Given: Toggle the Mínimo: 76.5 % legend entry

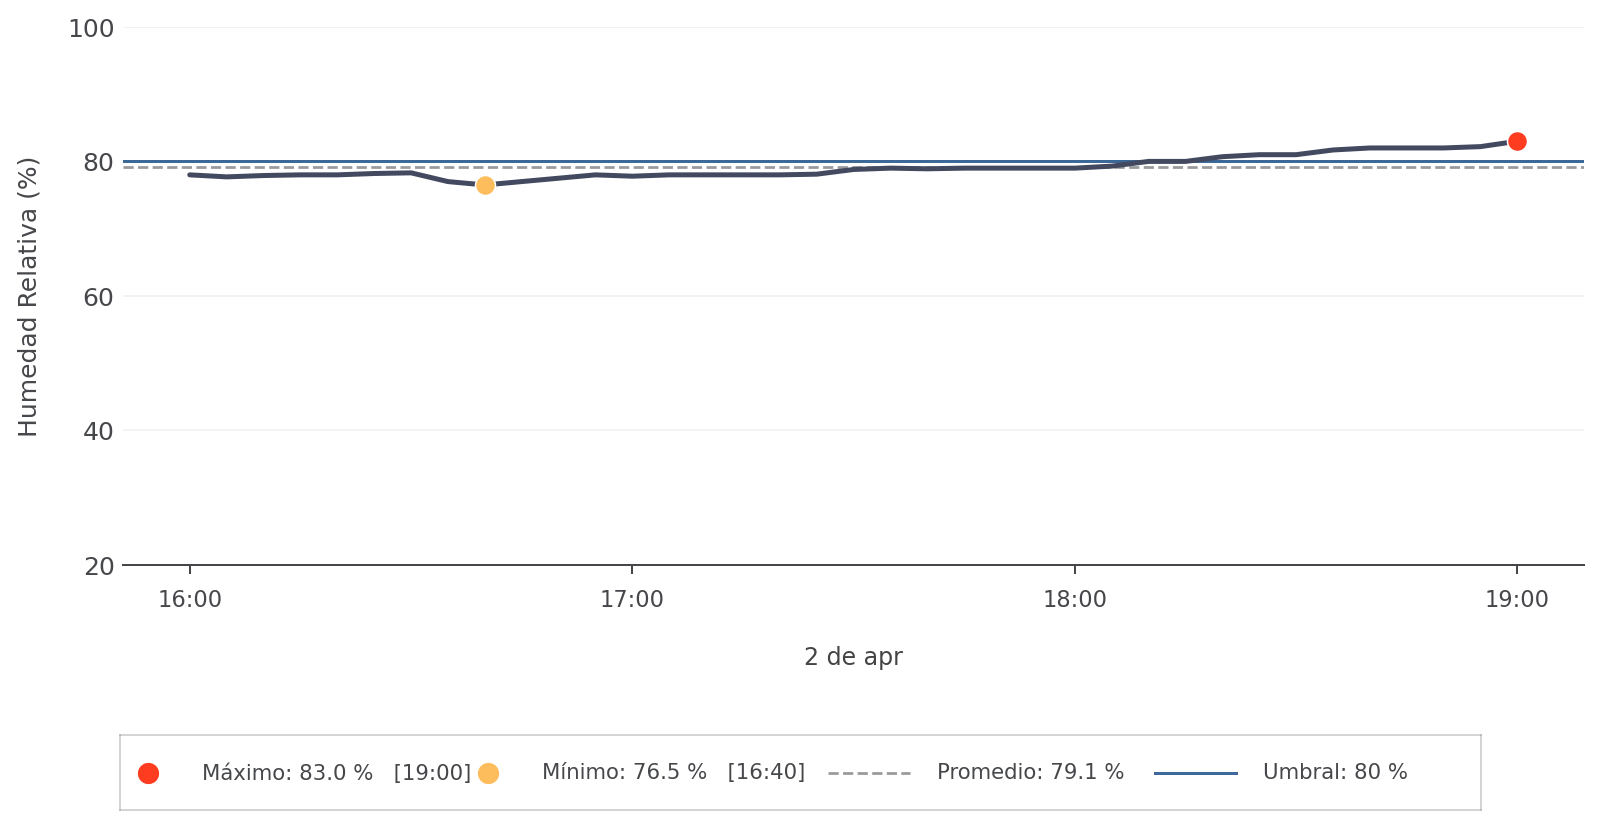Looking at the screenshot, I should [673, 773].
